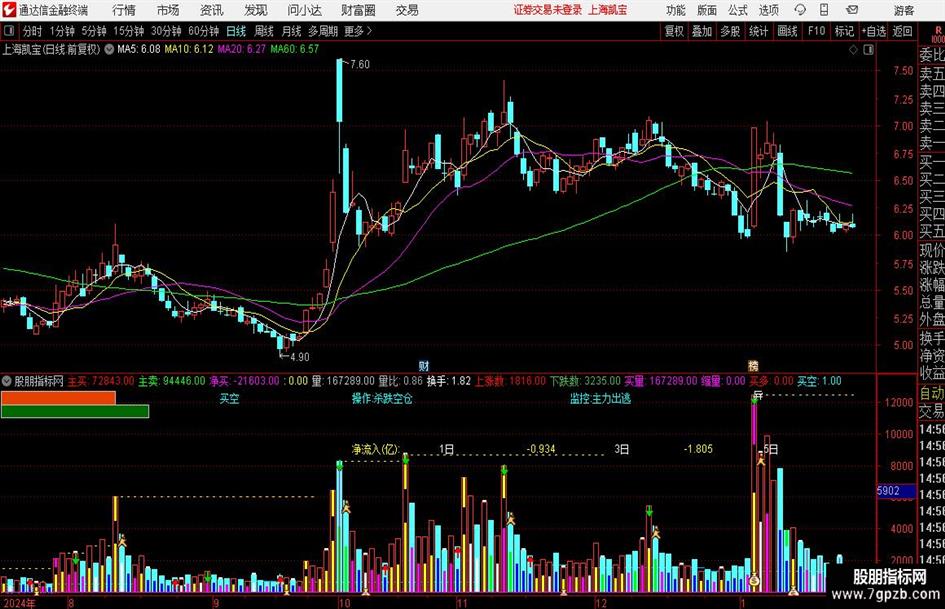The width and height of the screenshot is (945, 609).
Task: Open the 问小达 menu
Action: pos(304,10)
